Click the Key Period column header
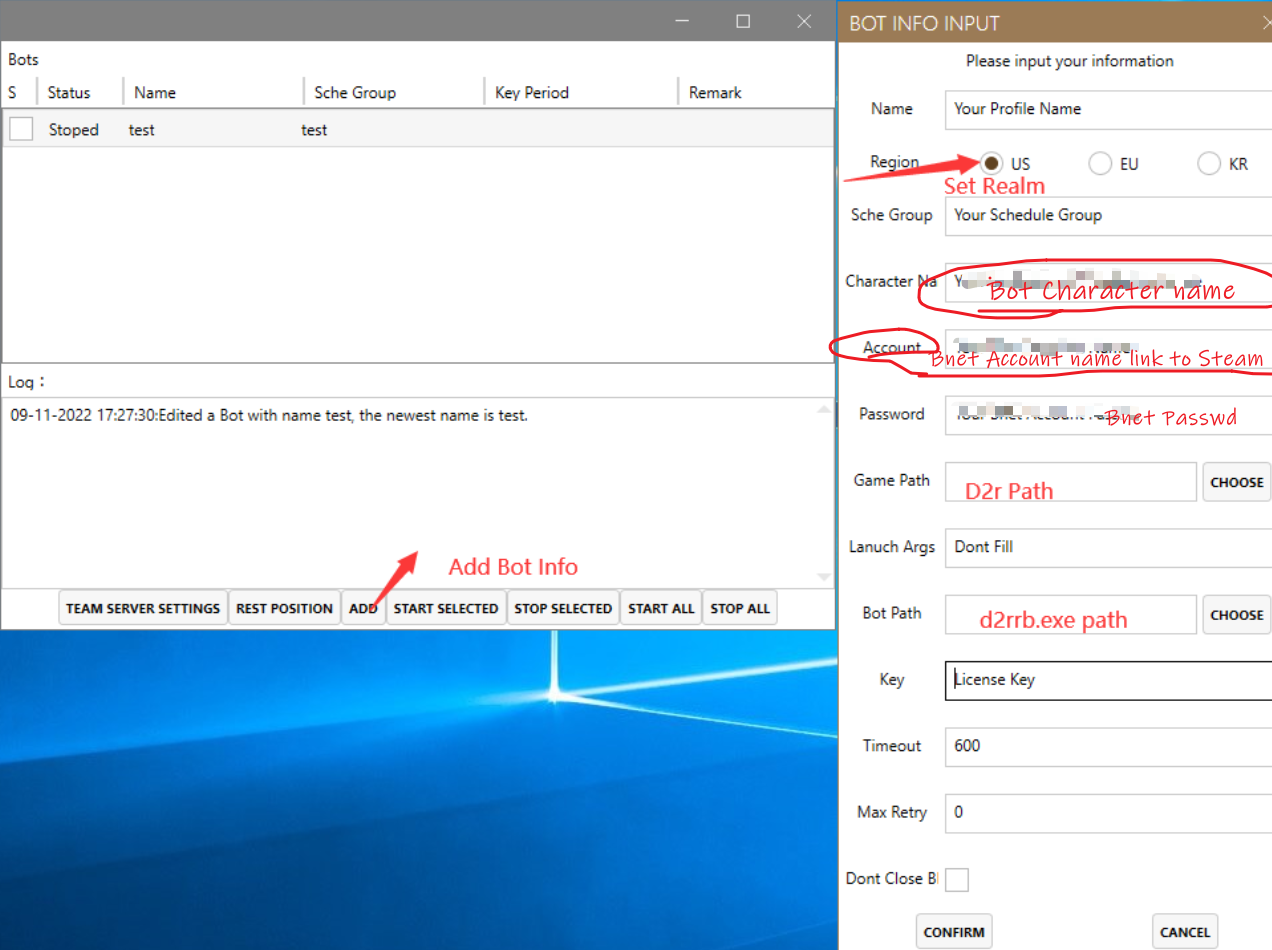Viewport: 1272px width, 950px height. [x=532, y=92]
